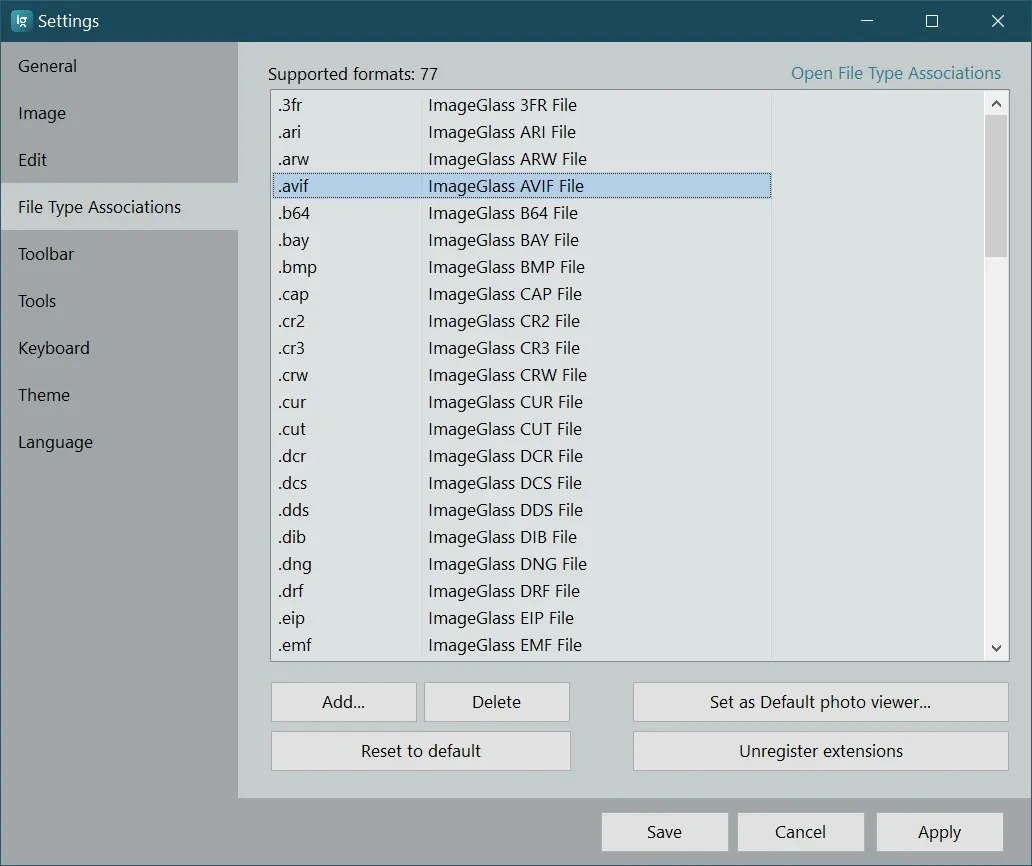Click the Open File Type Associations link
The height and width of the screenshot is (866, 1032).
pyautogui.click(x=896, y=73)
